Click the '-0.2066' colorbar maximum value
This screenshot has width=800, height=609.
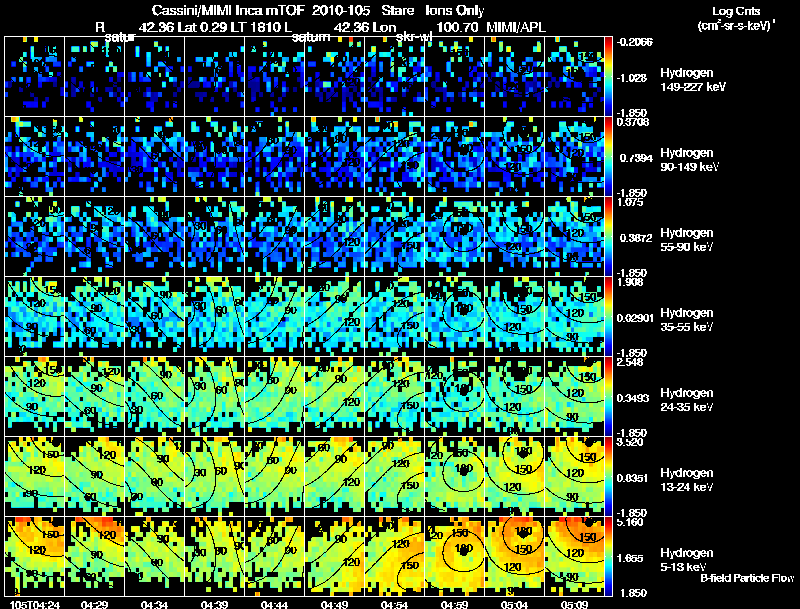tap(634, 42)
